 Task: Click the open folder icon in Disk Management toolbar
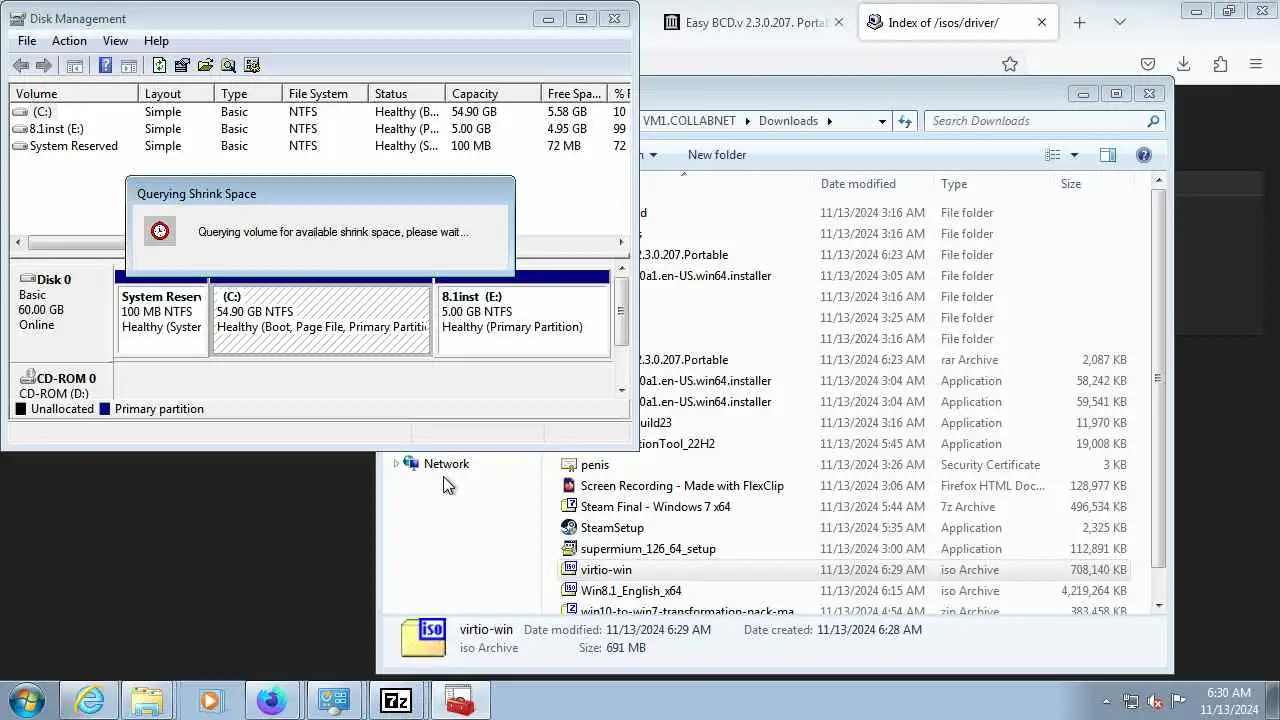[205, 66]
